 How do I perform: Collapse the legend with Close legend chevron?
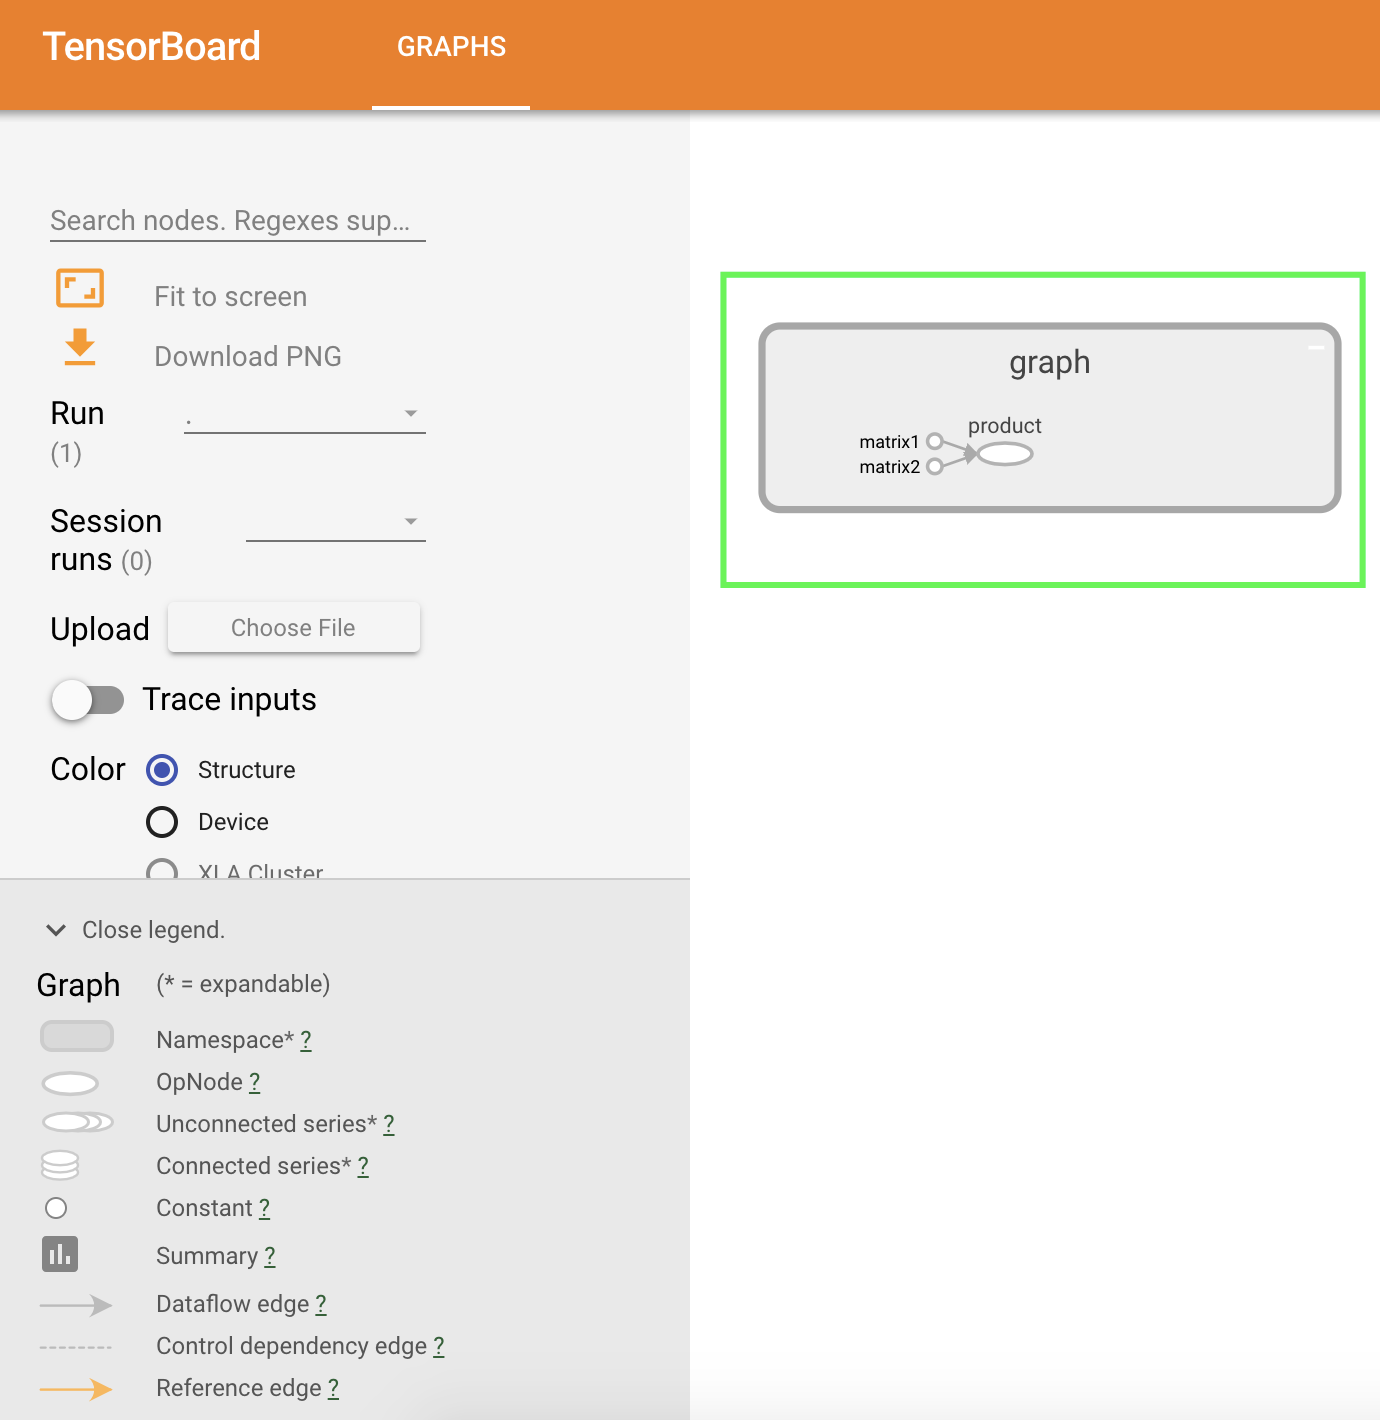(56, 930)
